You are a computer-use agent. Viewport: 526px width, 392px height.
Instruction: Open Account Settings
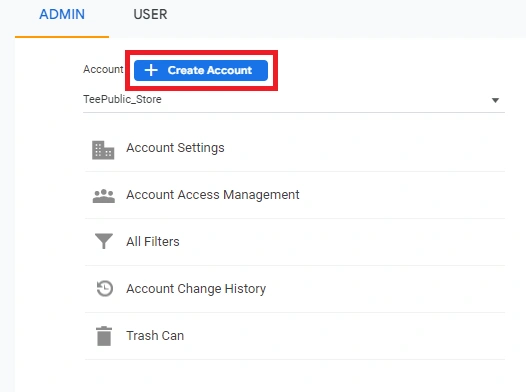[295, 148]
